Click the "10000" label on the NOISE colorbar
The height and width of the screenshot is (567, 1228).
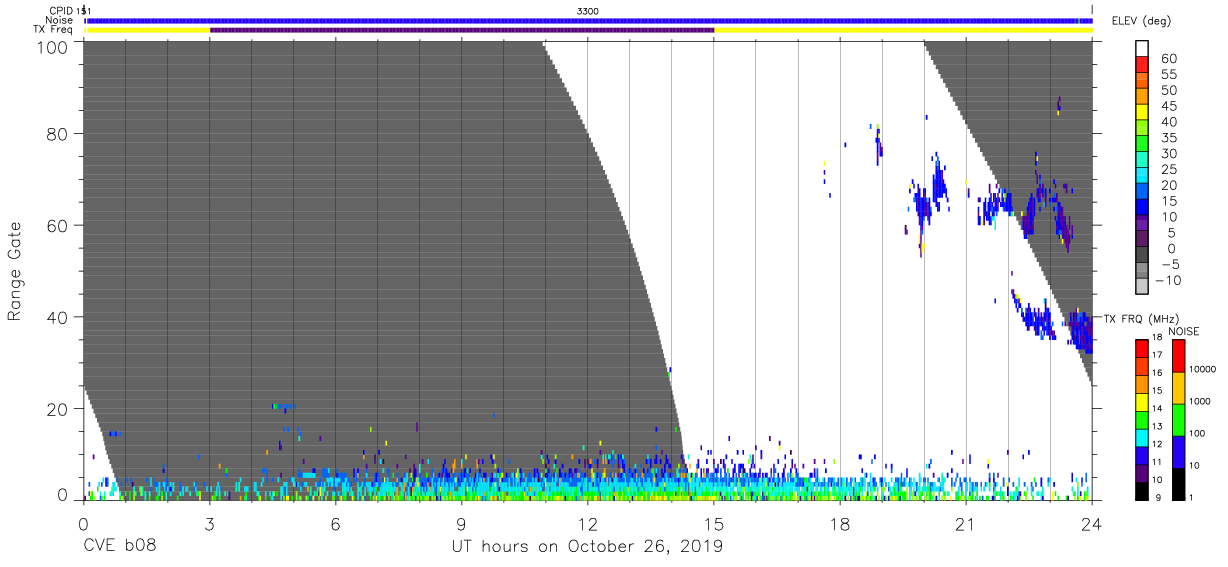click(1203, 369)
